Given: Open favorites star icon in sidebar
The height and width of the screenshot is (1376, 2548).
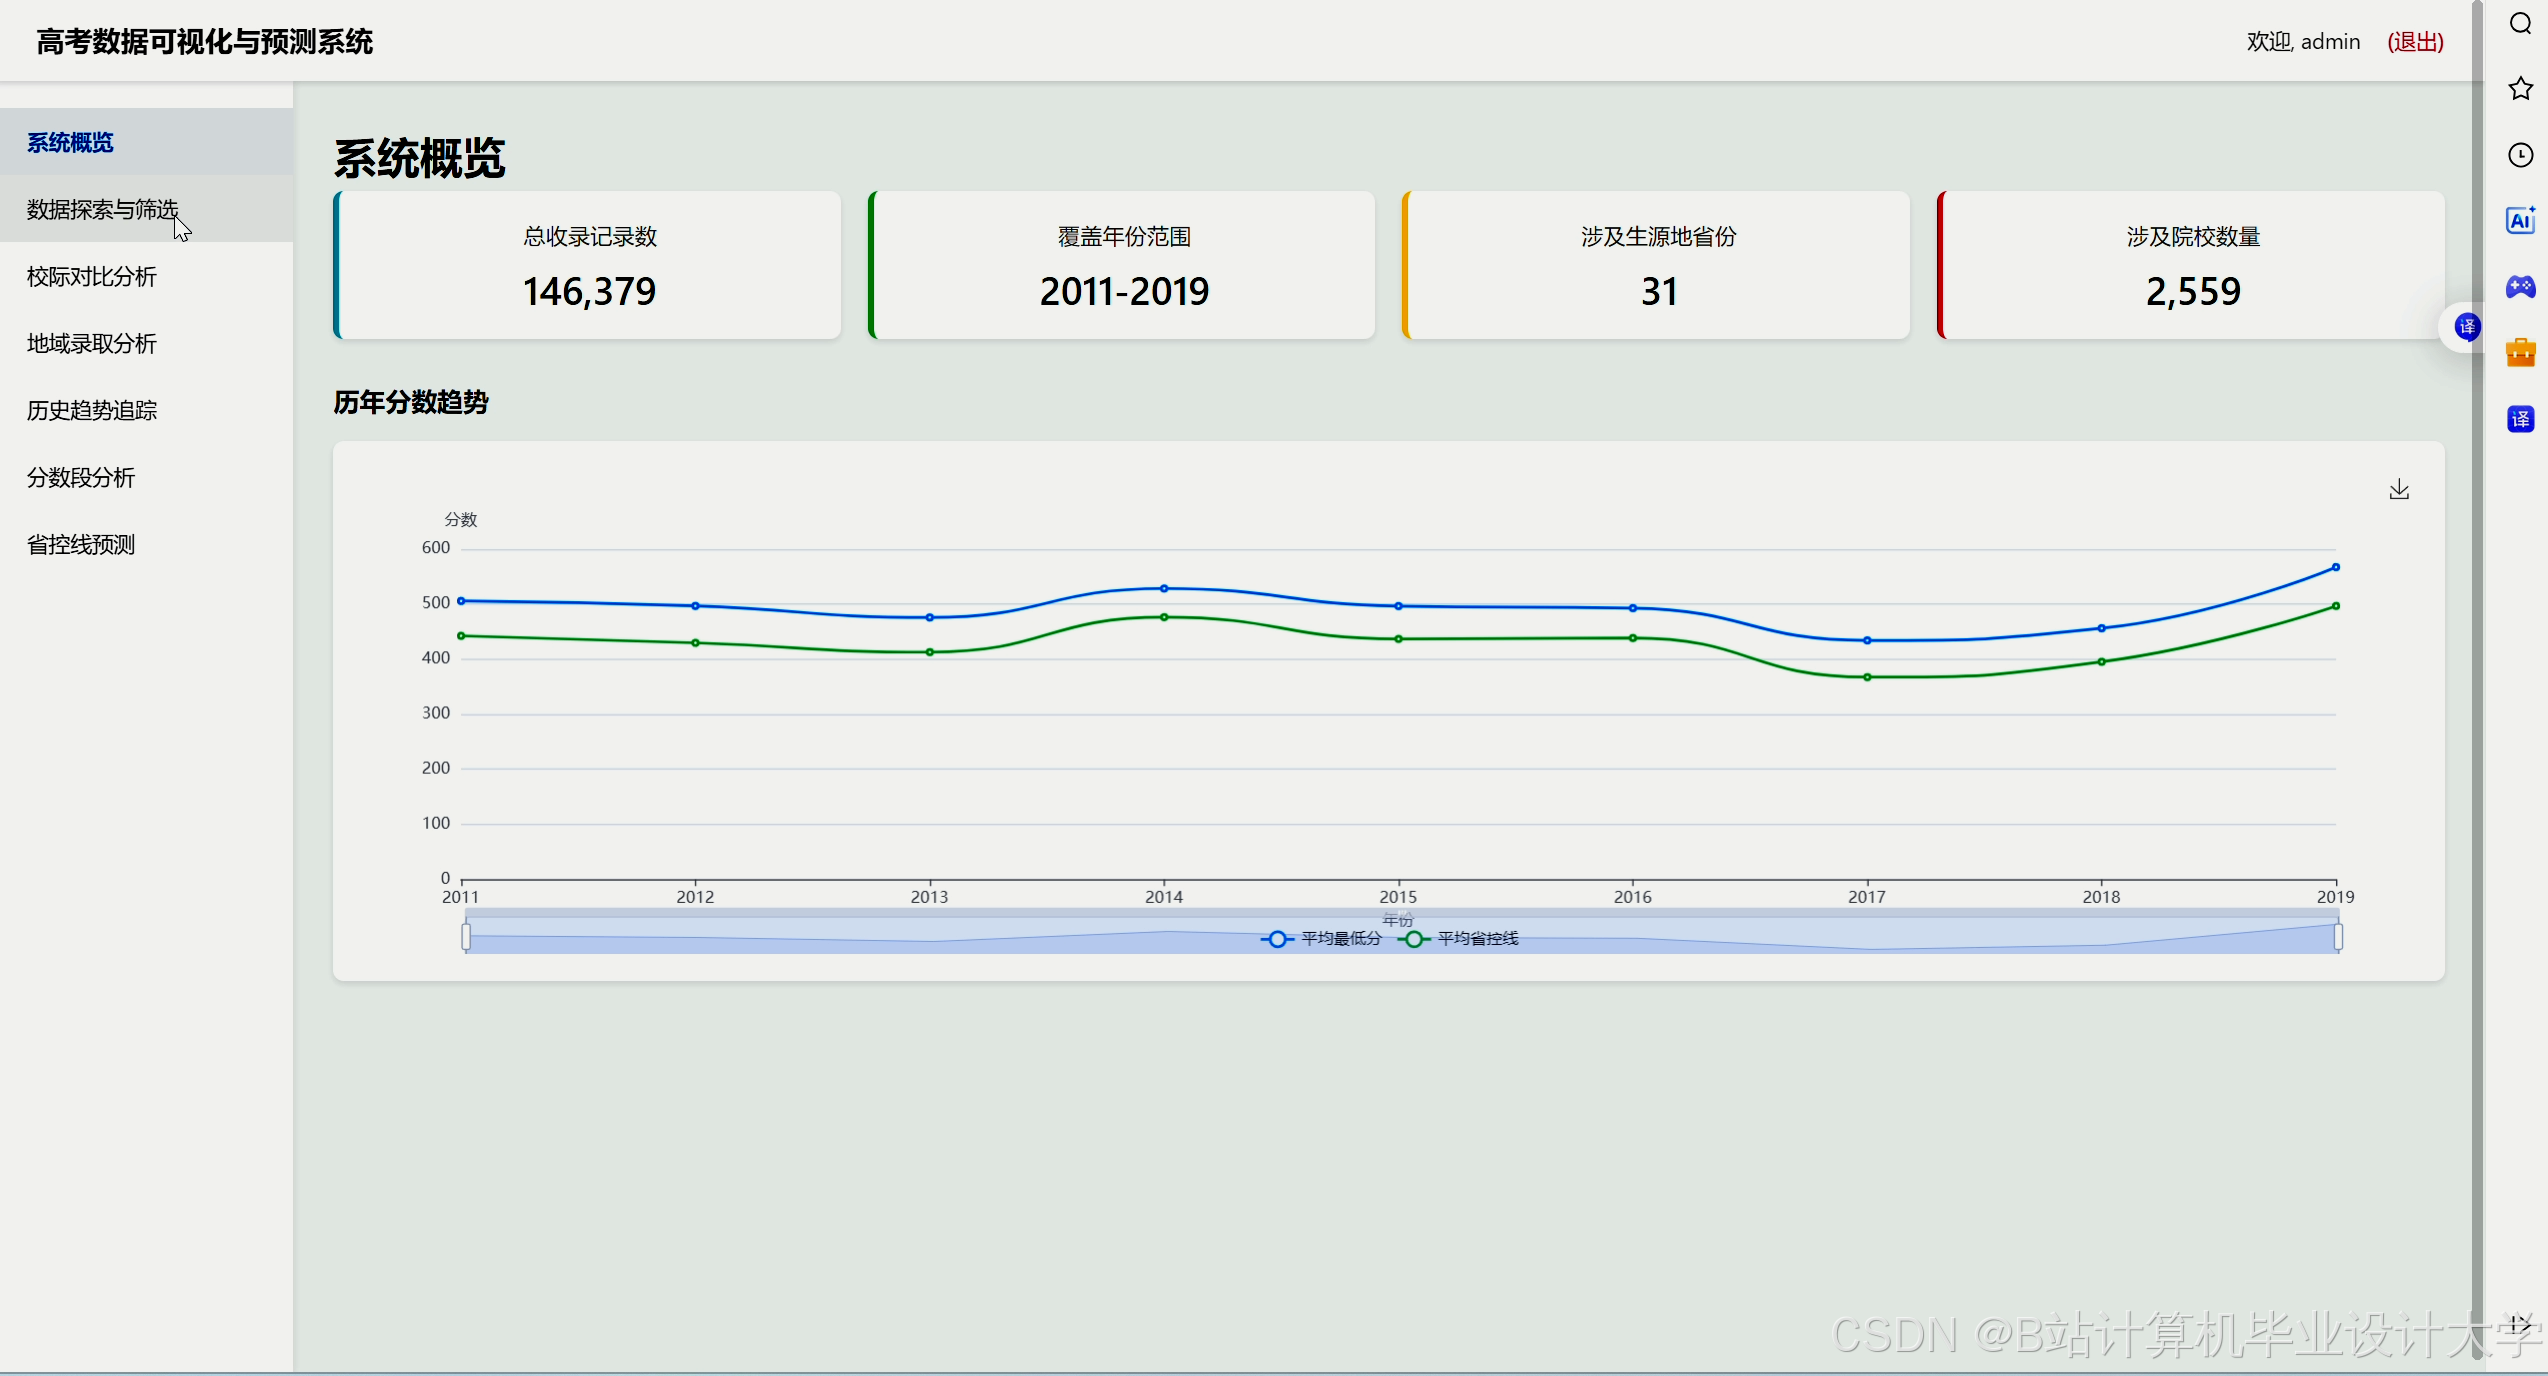Looking at the screenshot, I should [x=2520, y=89].
